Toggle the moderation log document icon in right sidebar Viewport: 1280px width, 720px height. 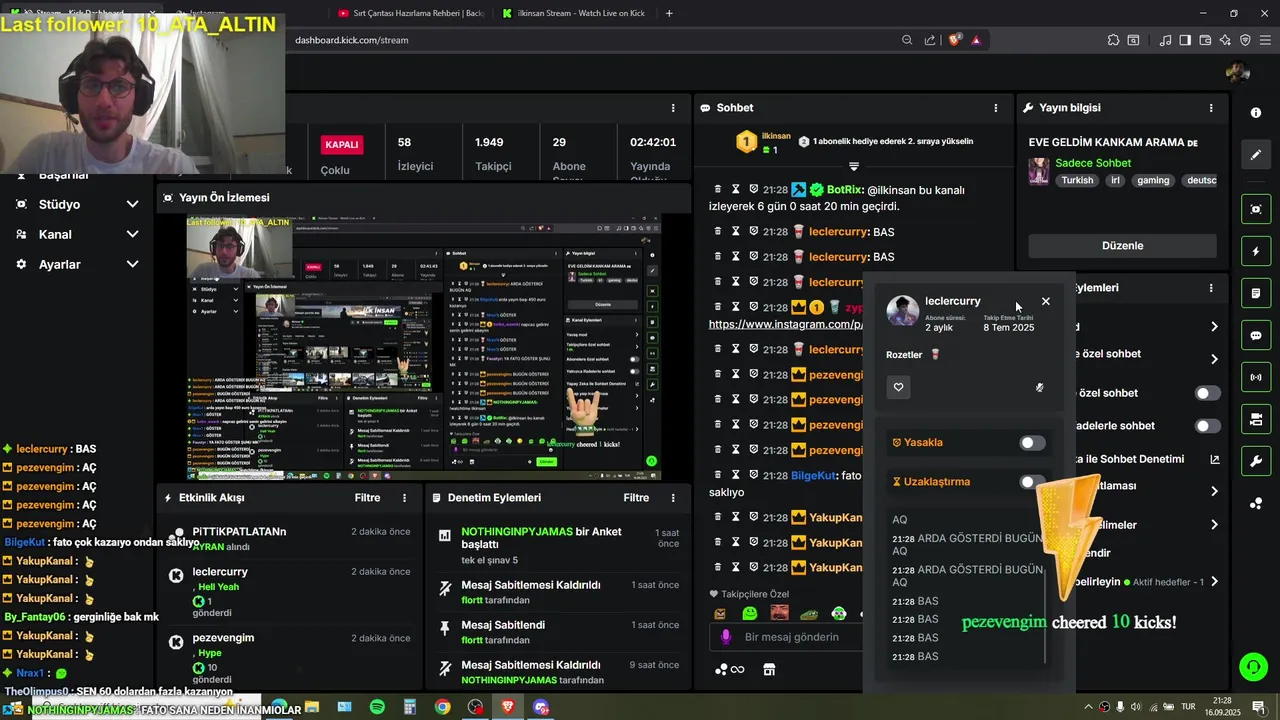click(x=1256, y=293)
